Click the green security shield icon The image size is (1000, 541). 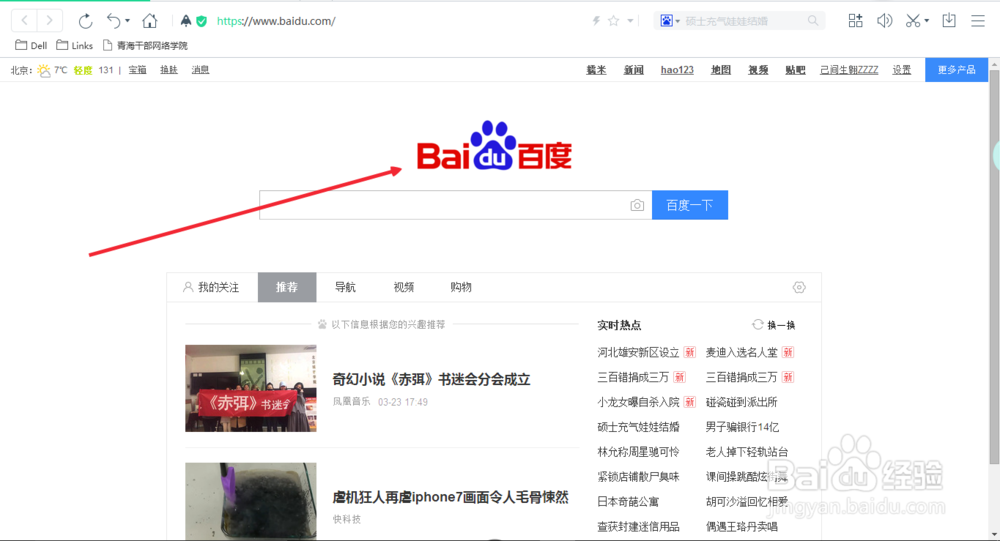point(202,21)
